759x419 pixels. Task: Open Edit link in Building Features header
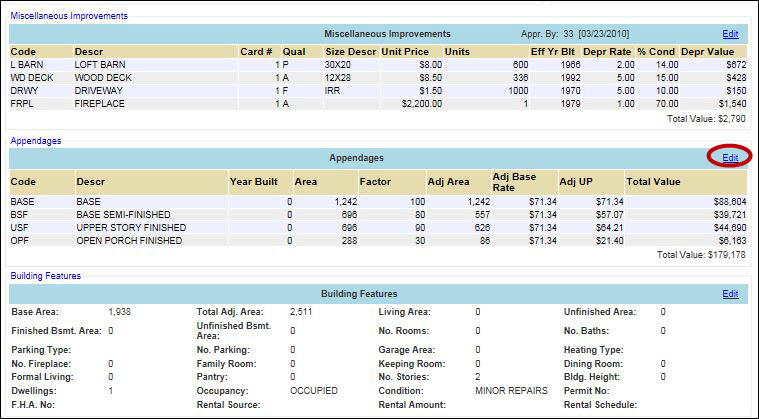730,294
